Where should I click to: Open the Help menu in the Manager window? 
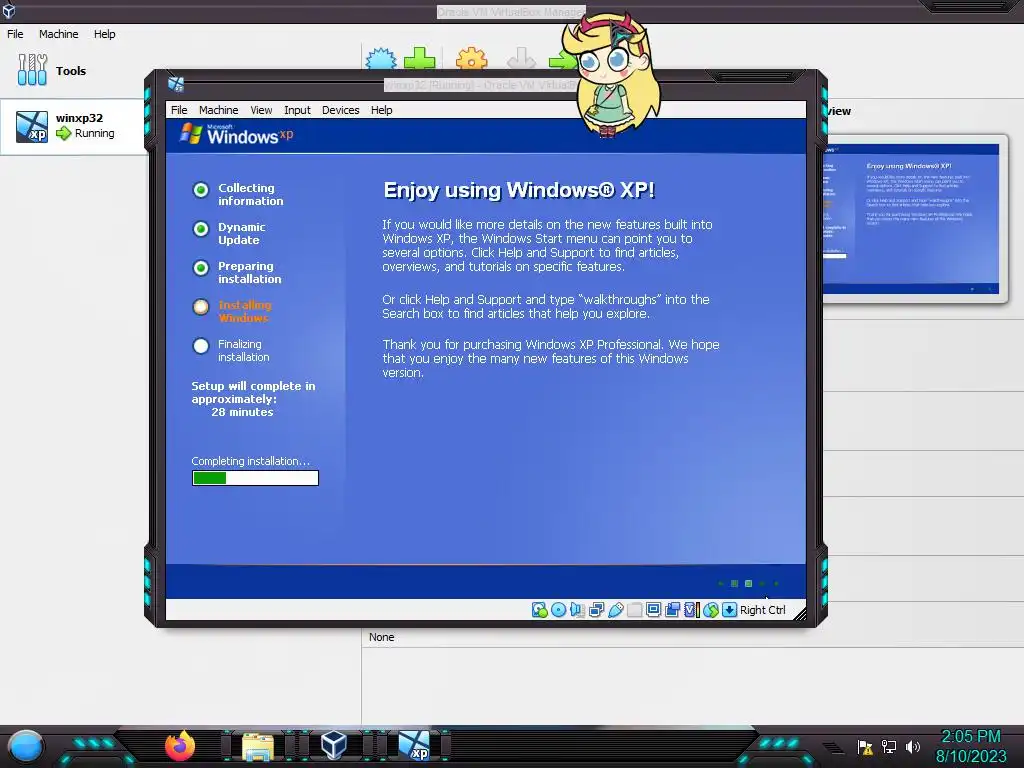coord(104,34)
